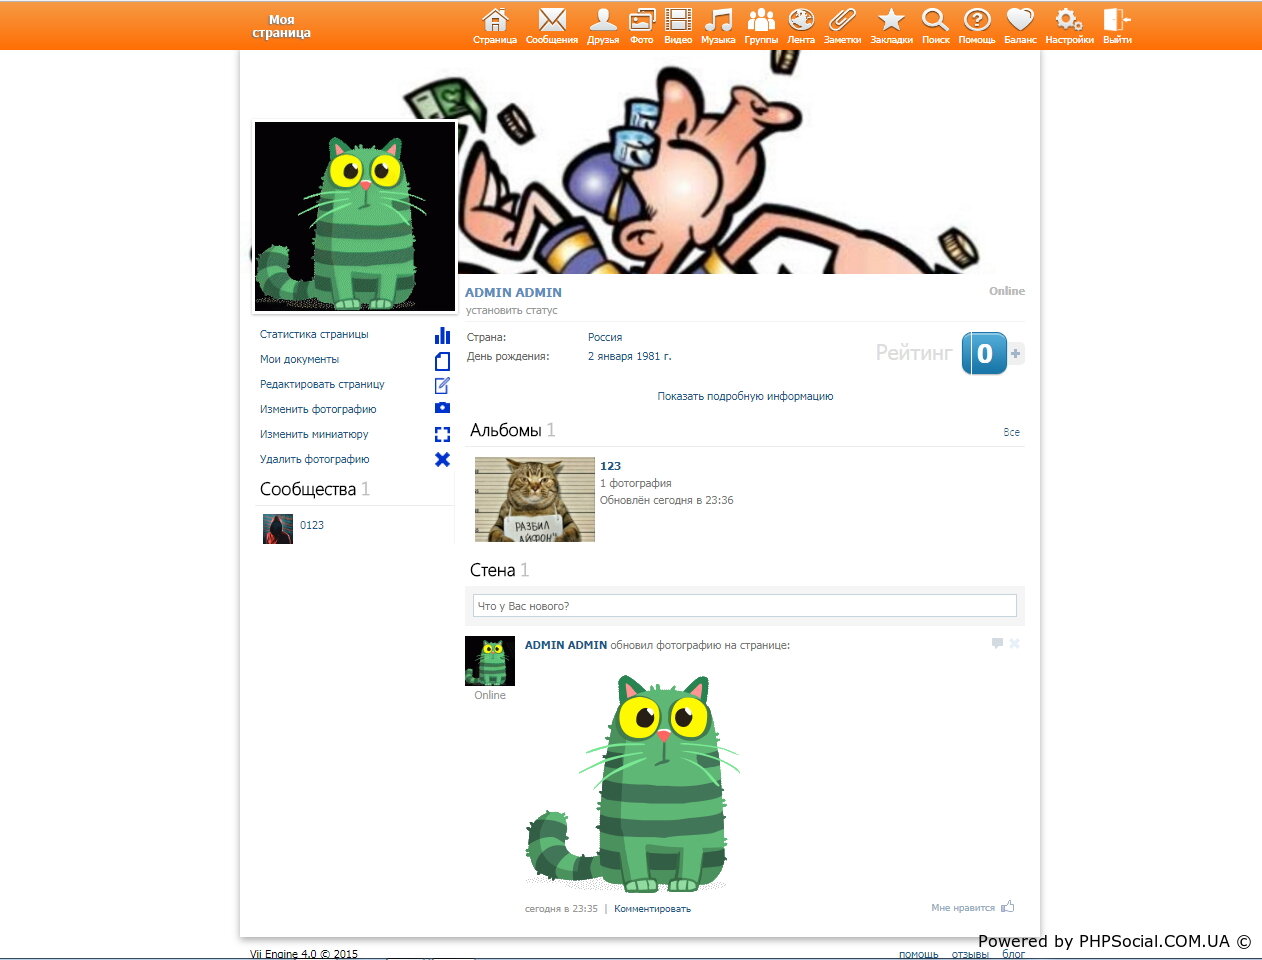Delete wall post with x icon

pyautogui.click(x=1014, y=643)
